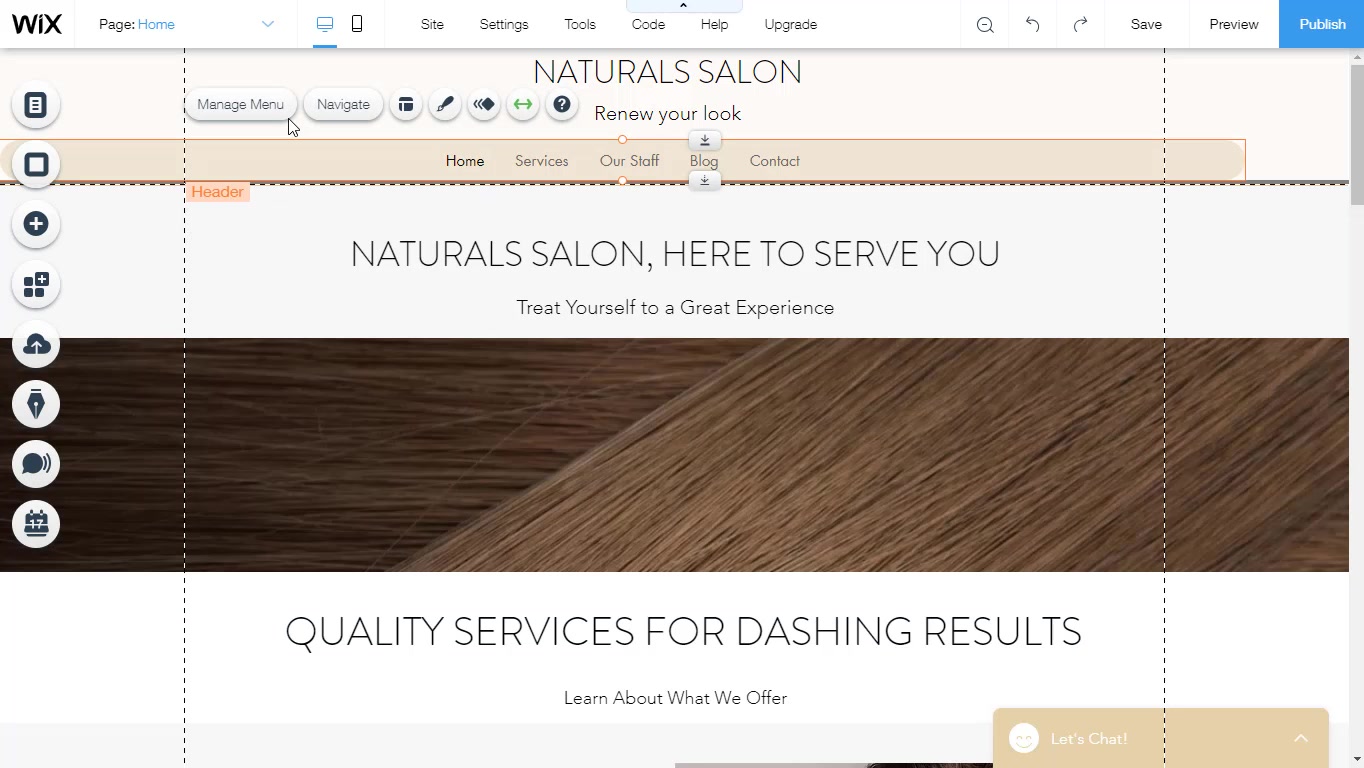
Task: Open the Bookings calendar icon
Action: pyautogui.click(x=36, y=523)
